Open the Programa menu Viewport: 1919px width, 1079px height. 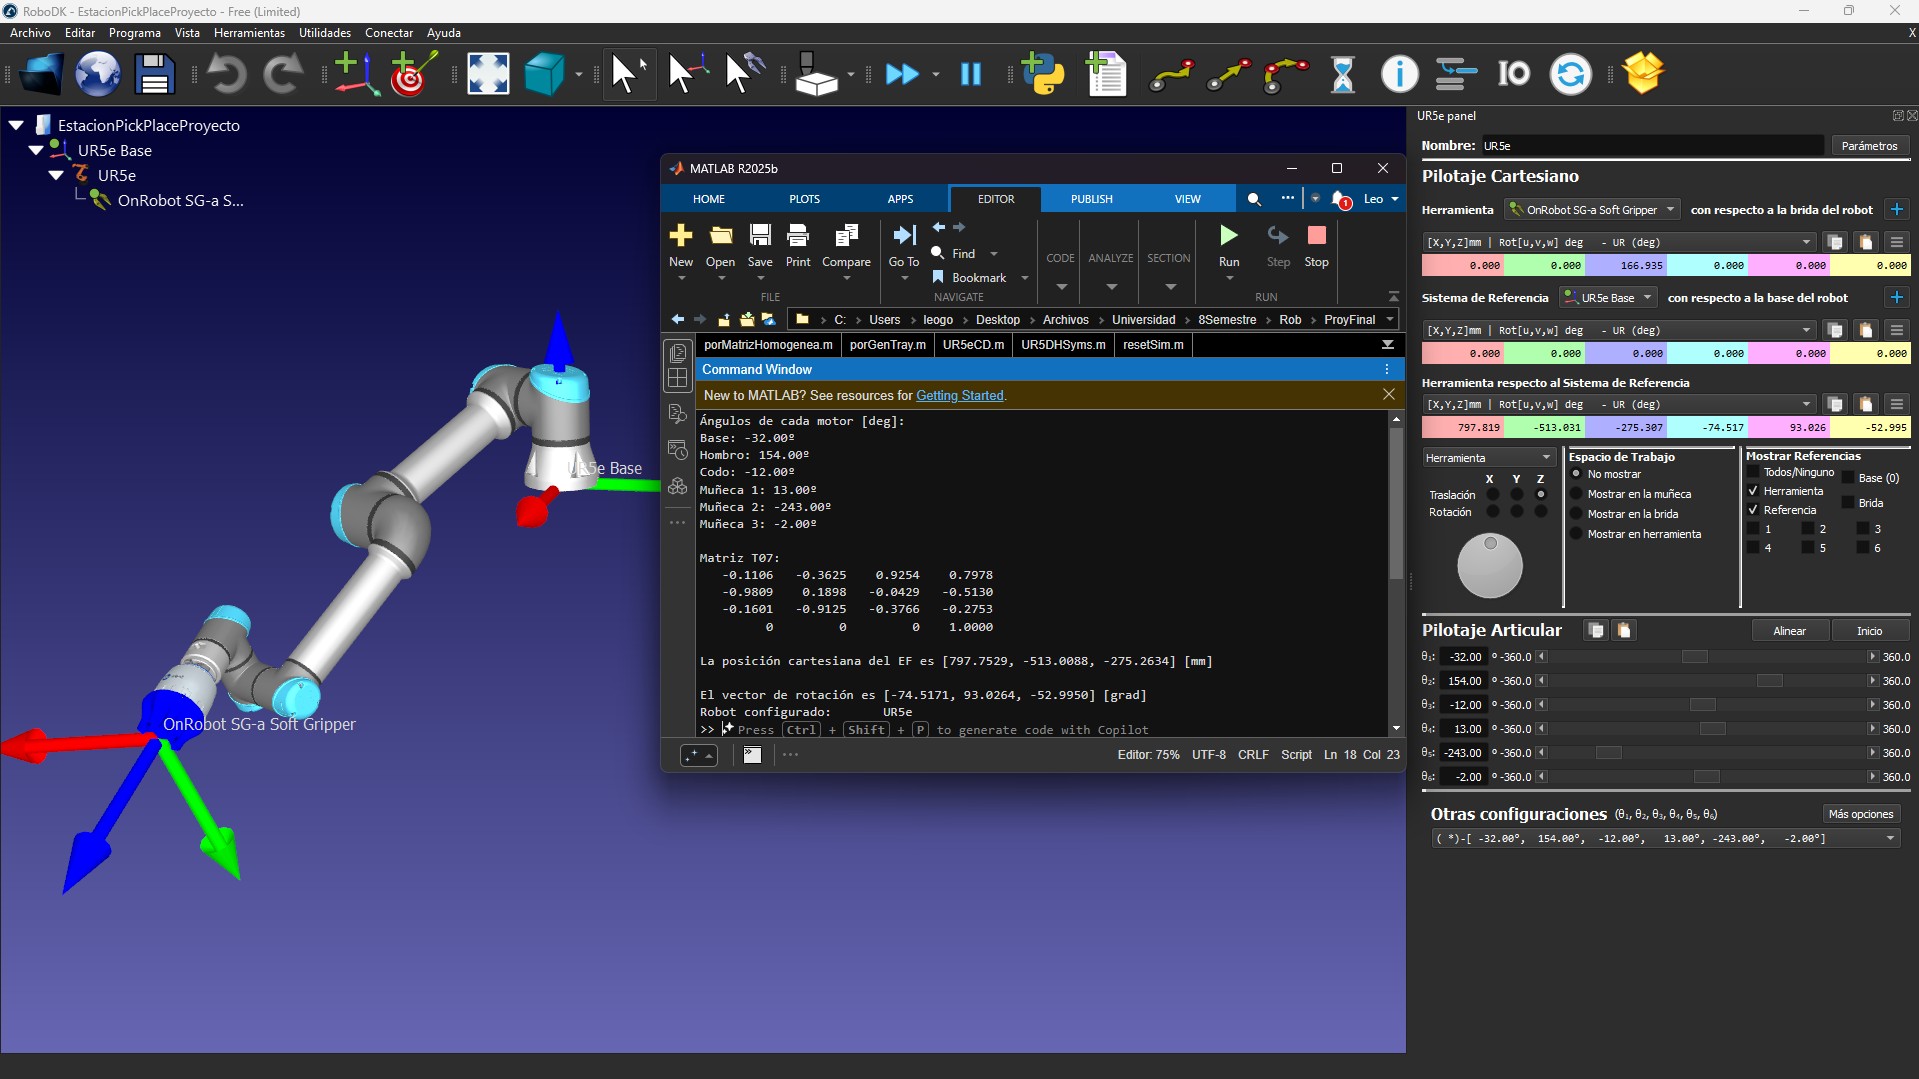click(x=135, y=33)
